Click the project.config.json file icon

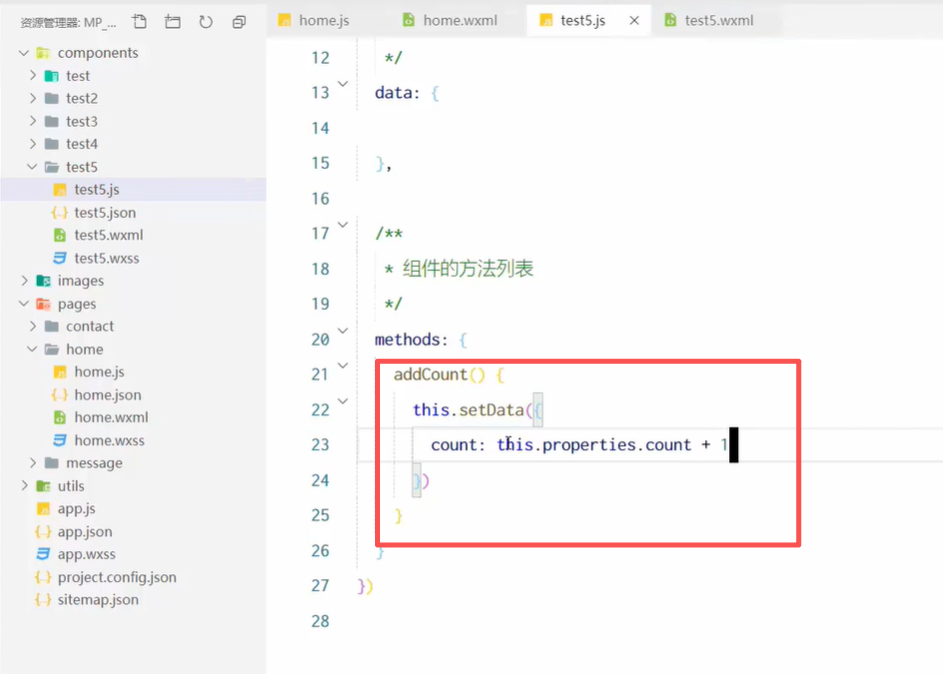[x=43, y=577]
